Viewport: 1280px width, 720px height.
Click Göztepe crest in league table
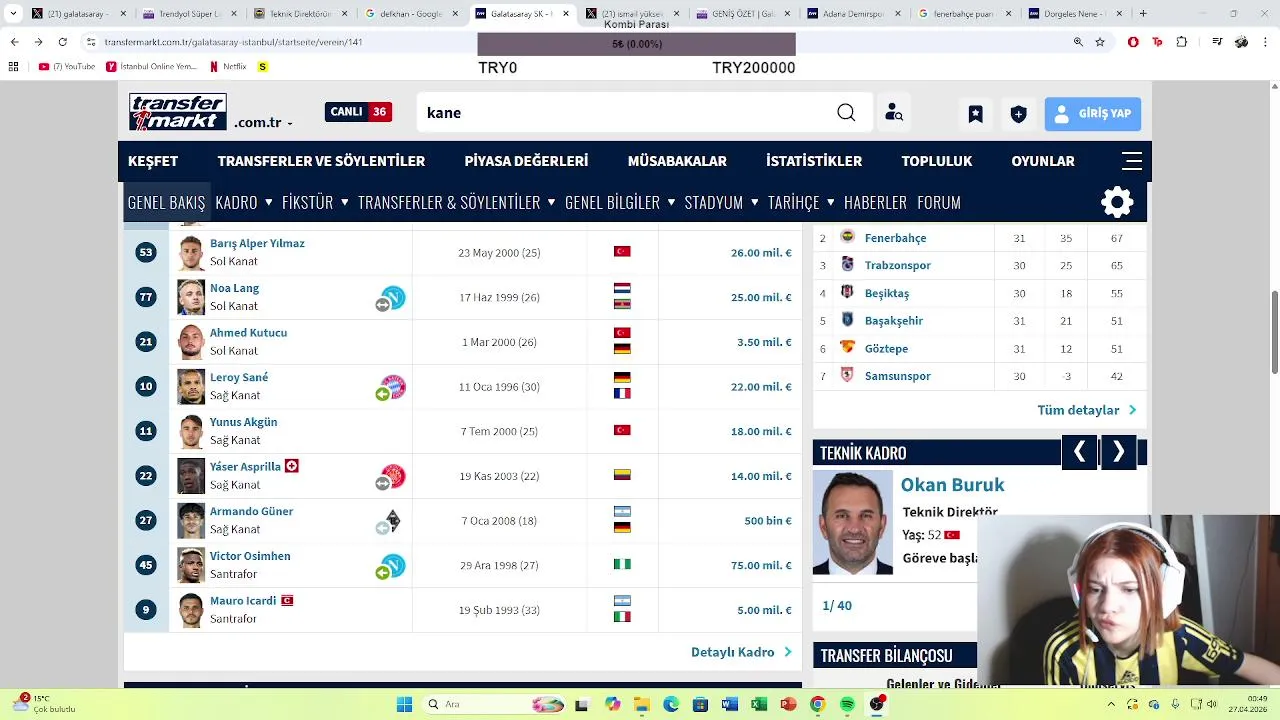[848, 347]
